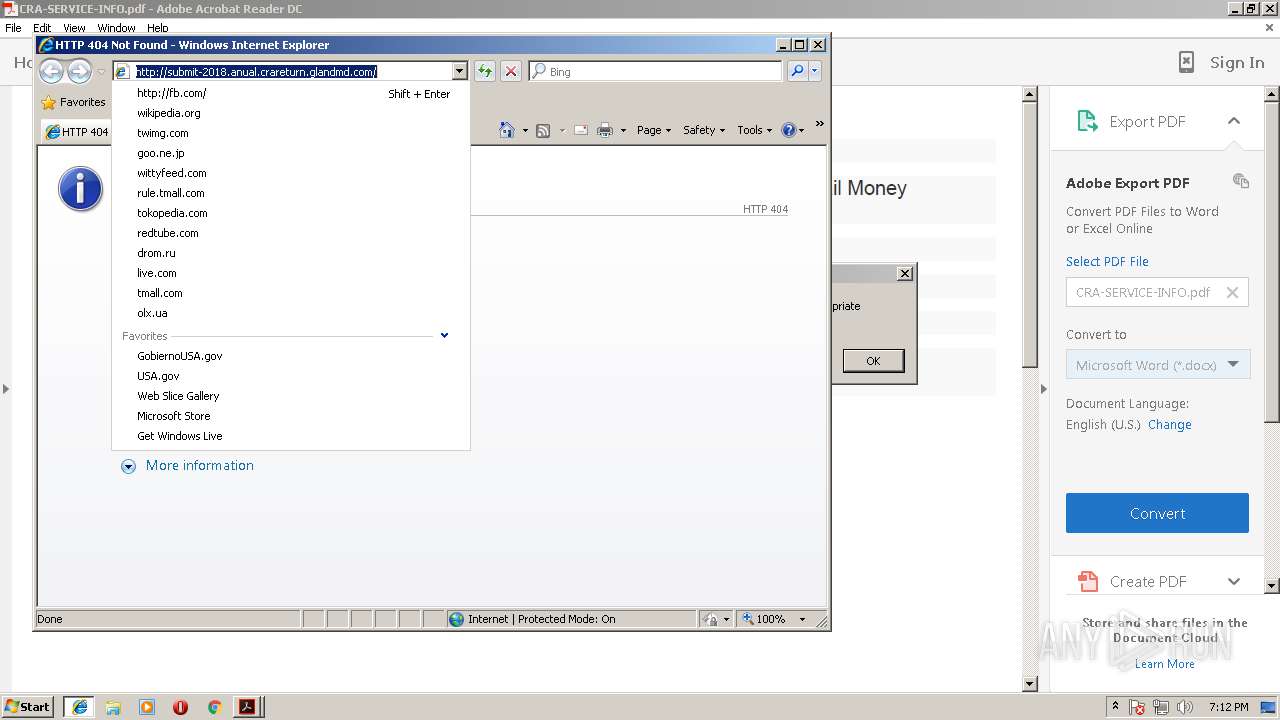Screen dimensions: 1280x720
Task: Click the IE Help question mark icon
Action: (x=788, y=130)
